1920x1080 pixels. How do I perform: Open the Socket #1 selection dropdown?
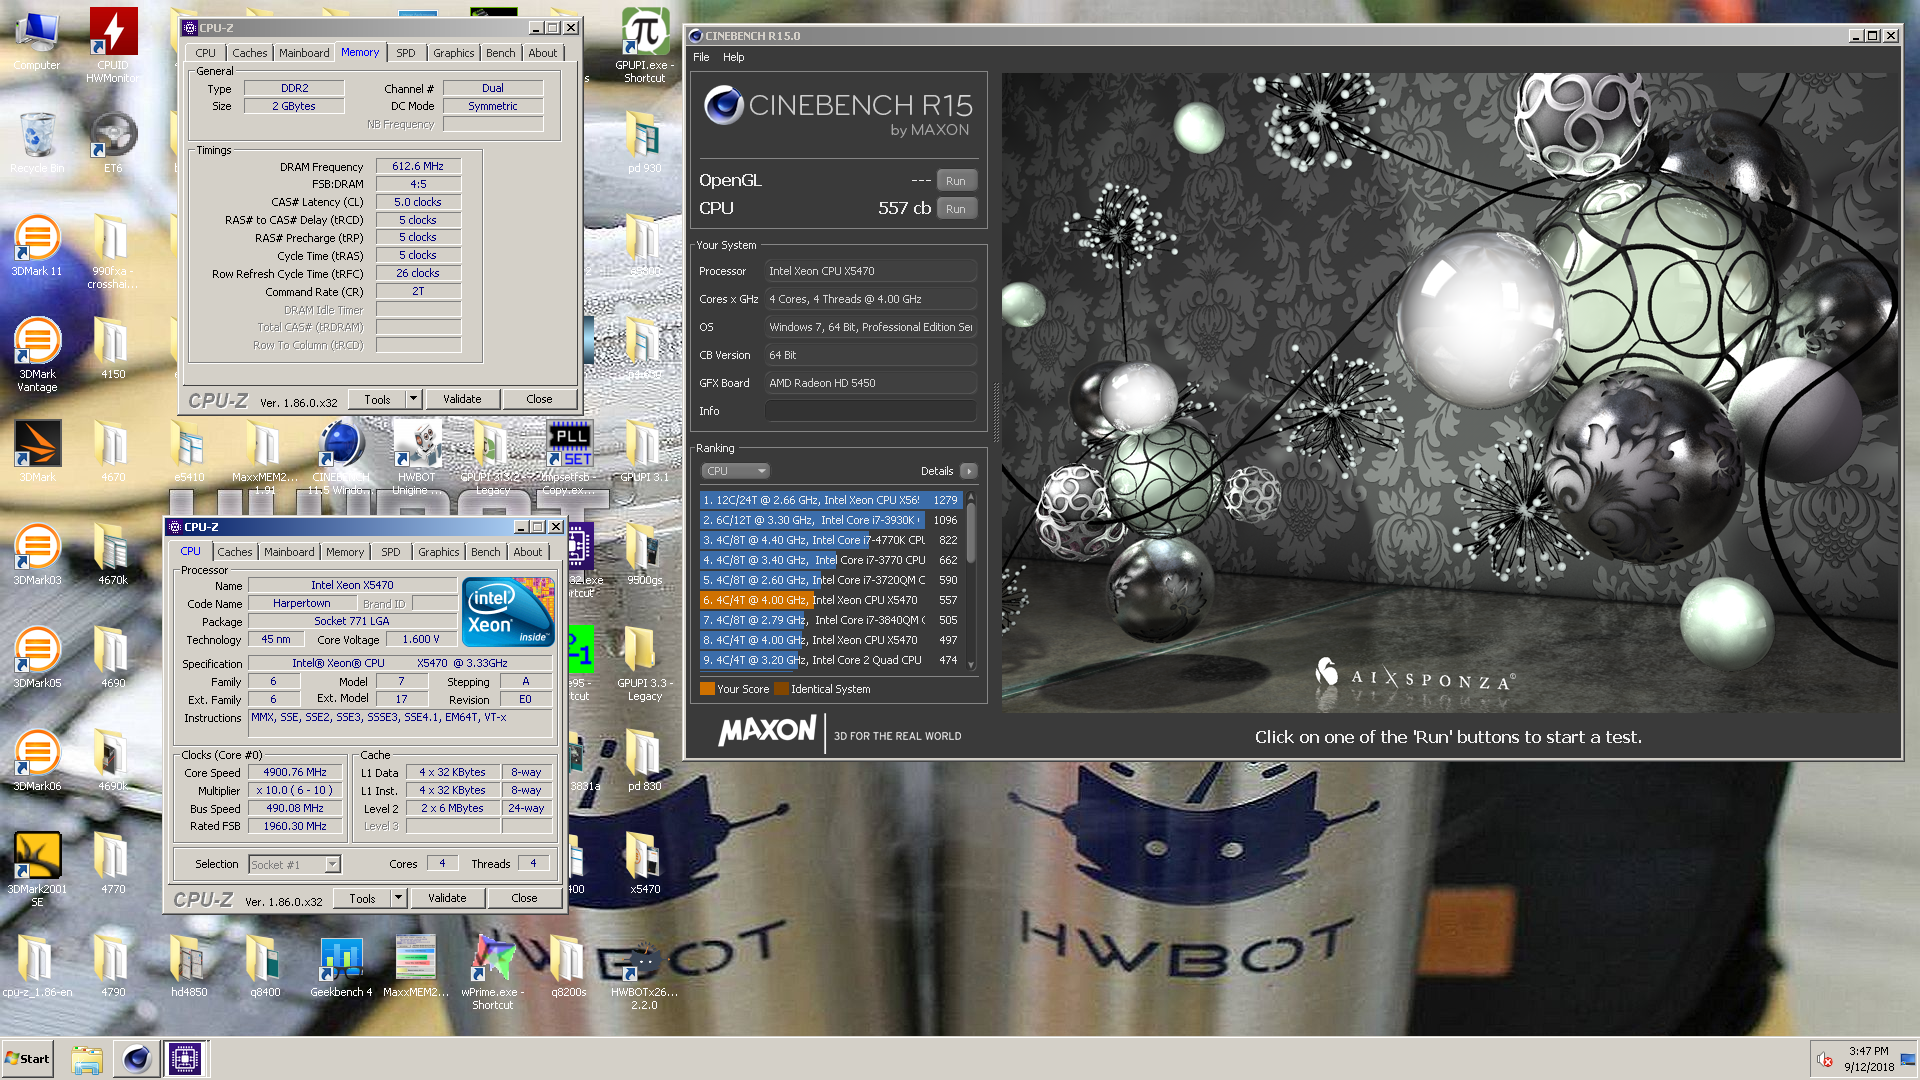point(295,864)
